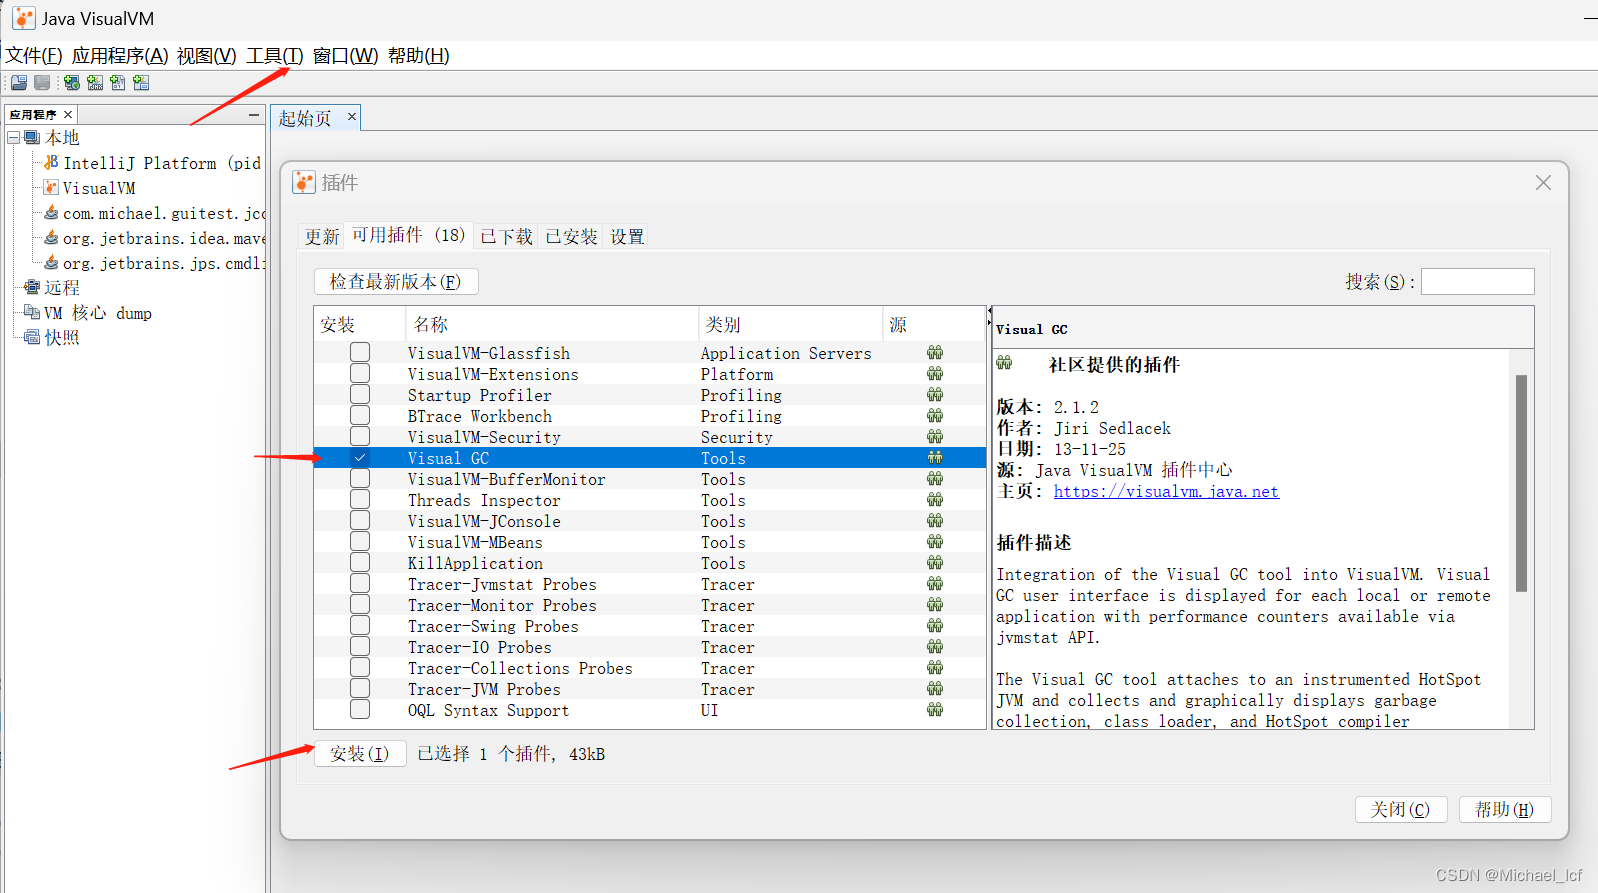Image resolution: width=1598 pixels, height=893 pixels.
Task: Sort the table by the 名称 column header
Action: (x=552, y=324)
